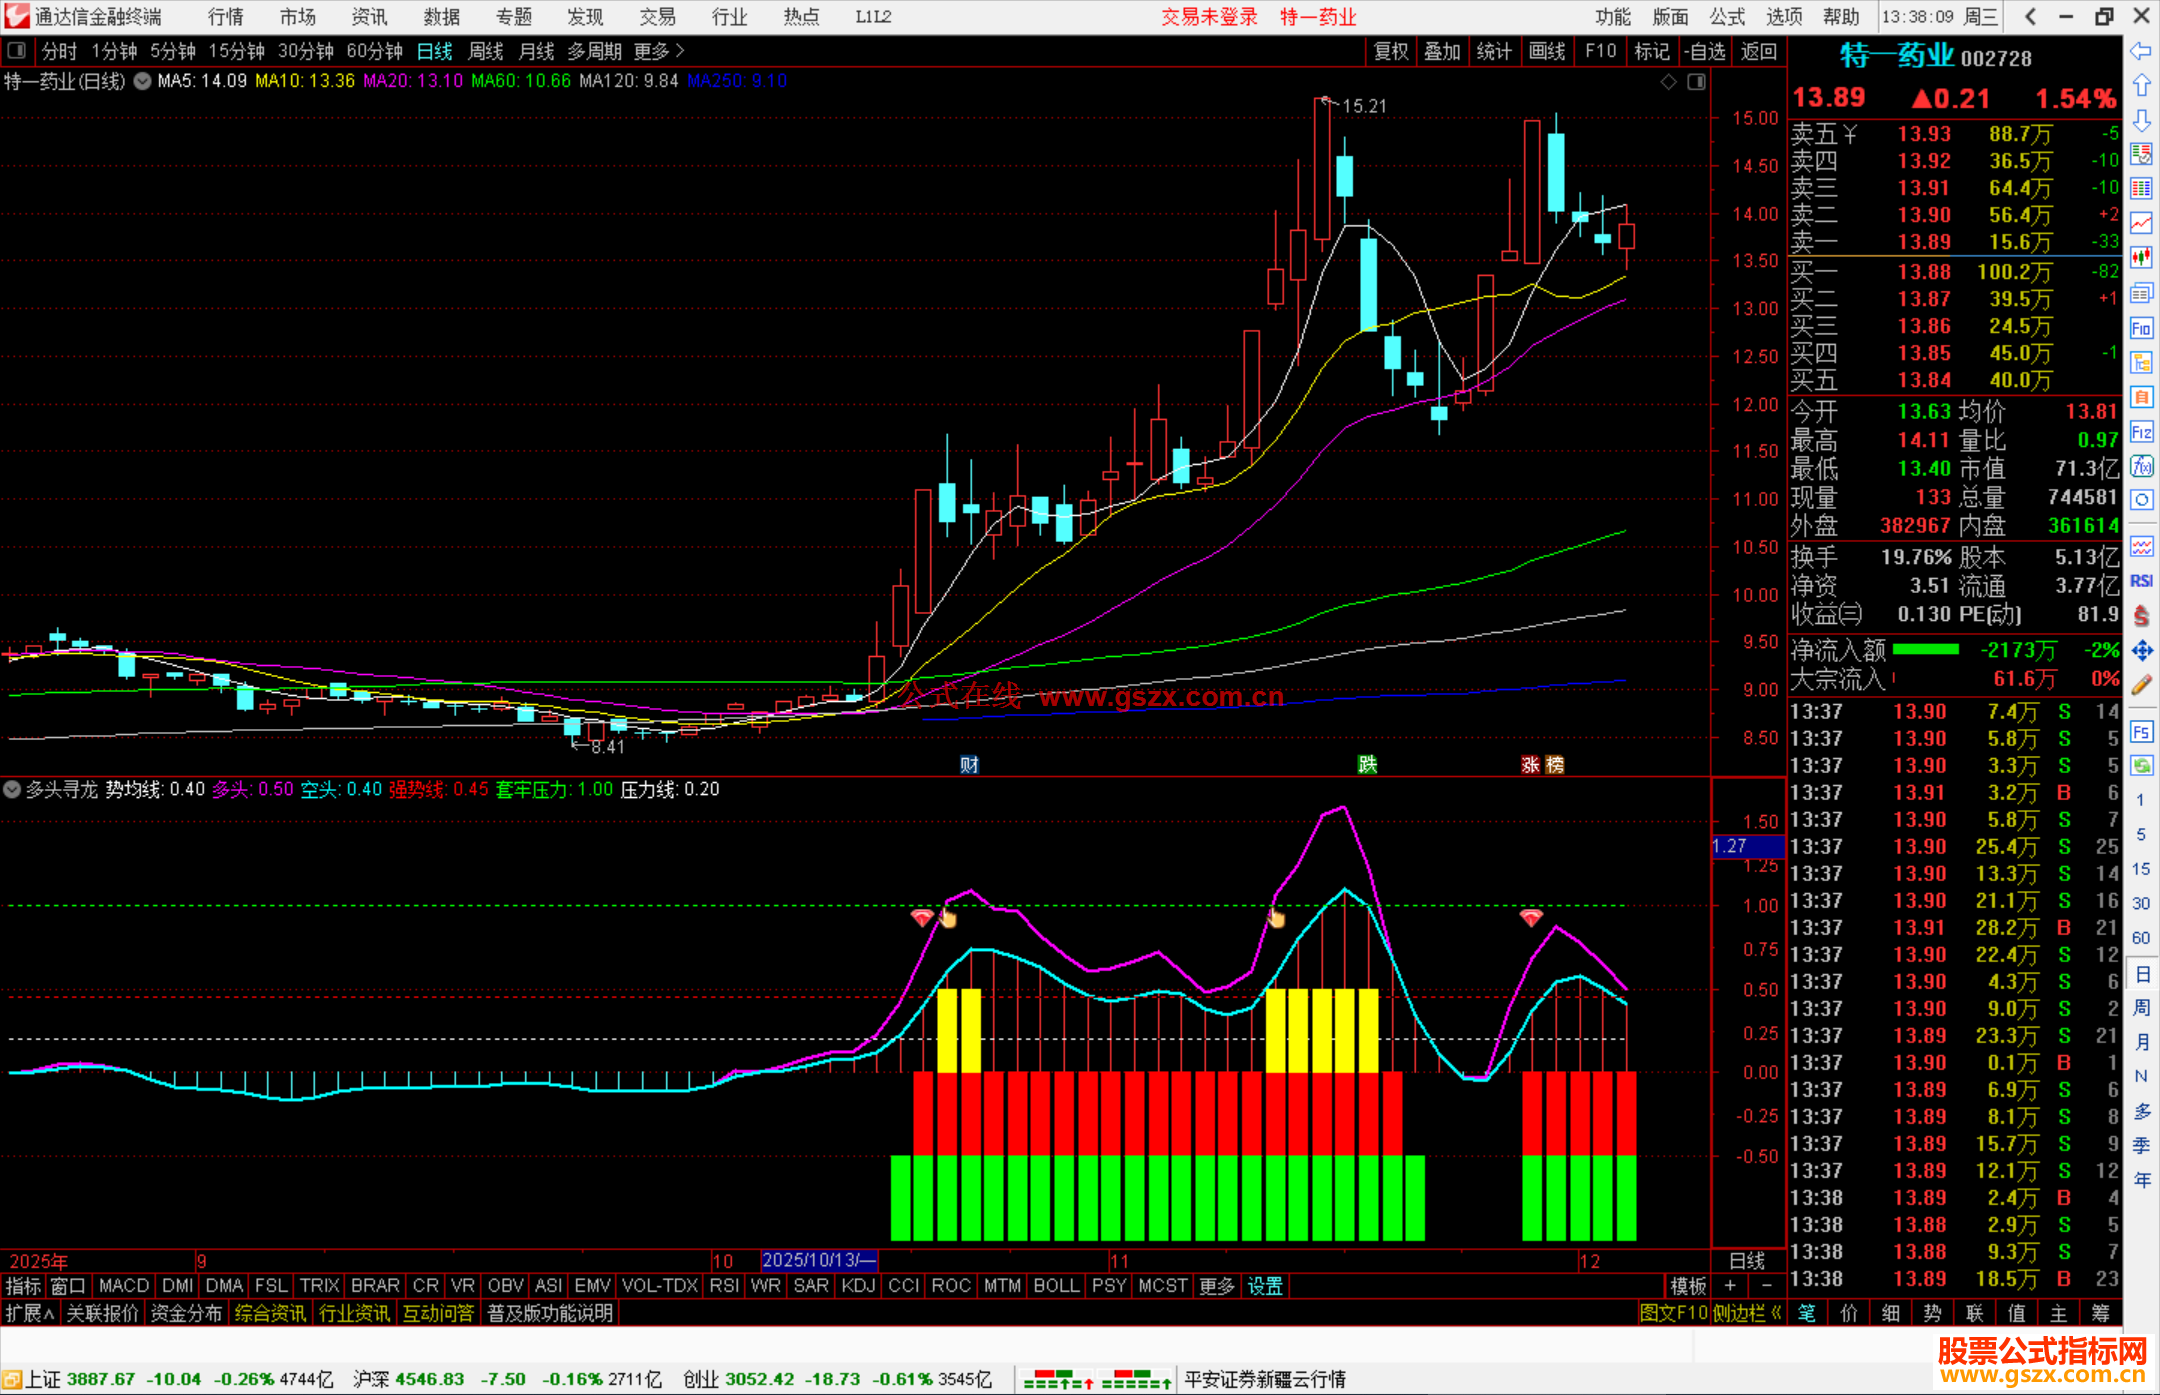The image size is (2160, 1395).
Task: Switch to the 周线 weekly tab
Action: [486, 51]
